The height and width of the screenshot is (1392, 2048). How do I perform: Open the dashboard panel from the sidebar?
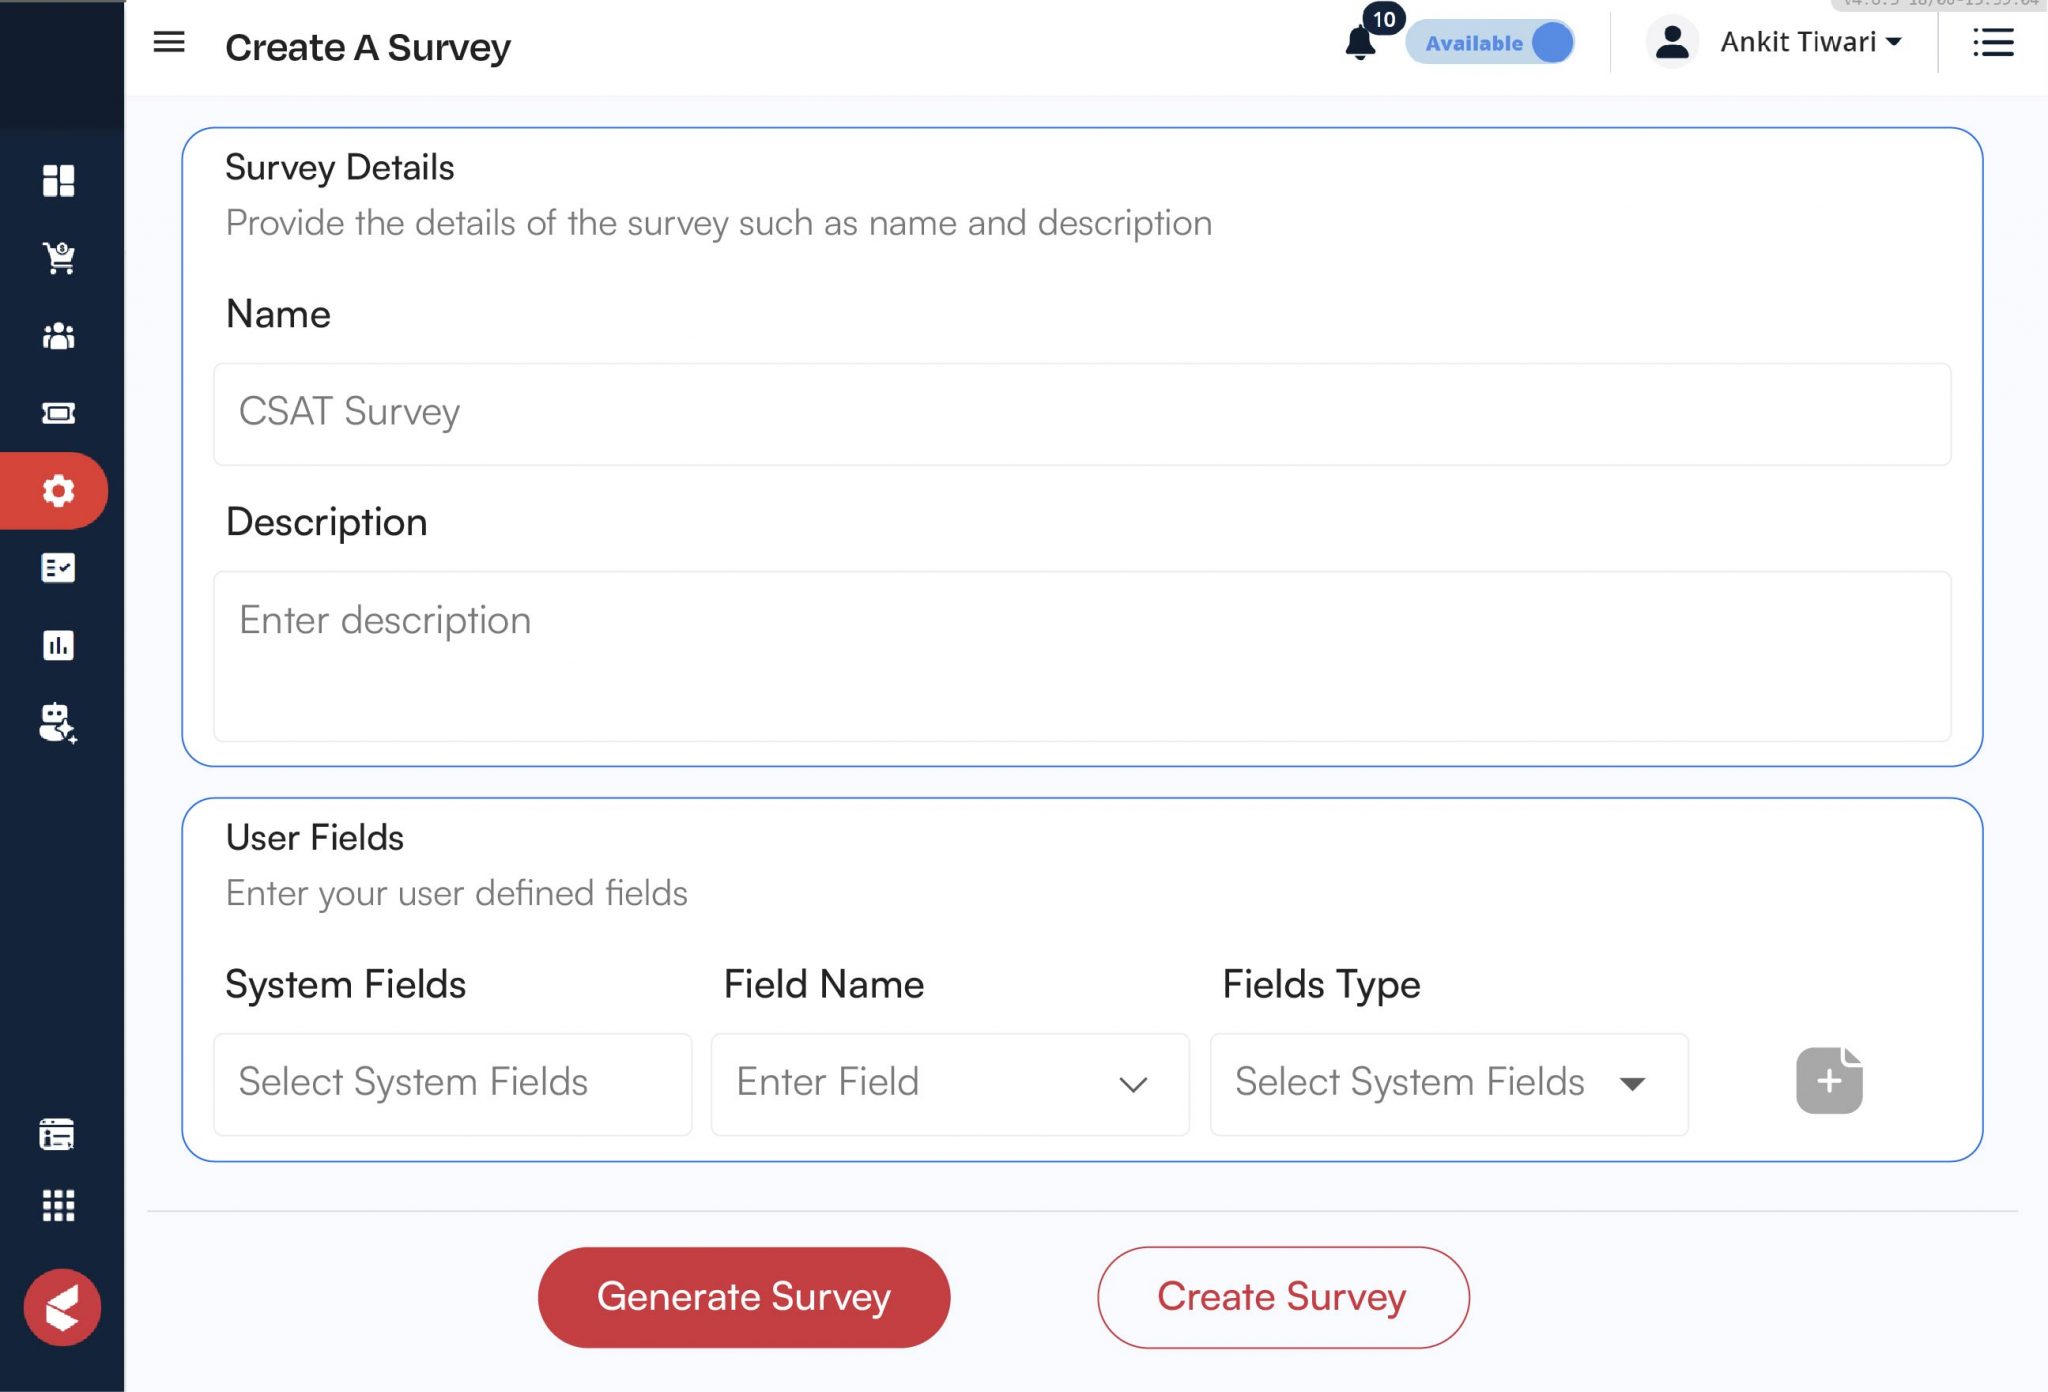(x=60, y=180)
